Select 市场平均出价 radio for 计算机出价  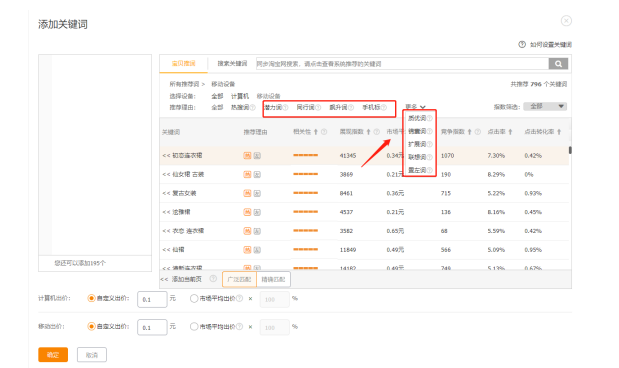click(194, 299)
